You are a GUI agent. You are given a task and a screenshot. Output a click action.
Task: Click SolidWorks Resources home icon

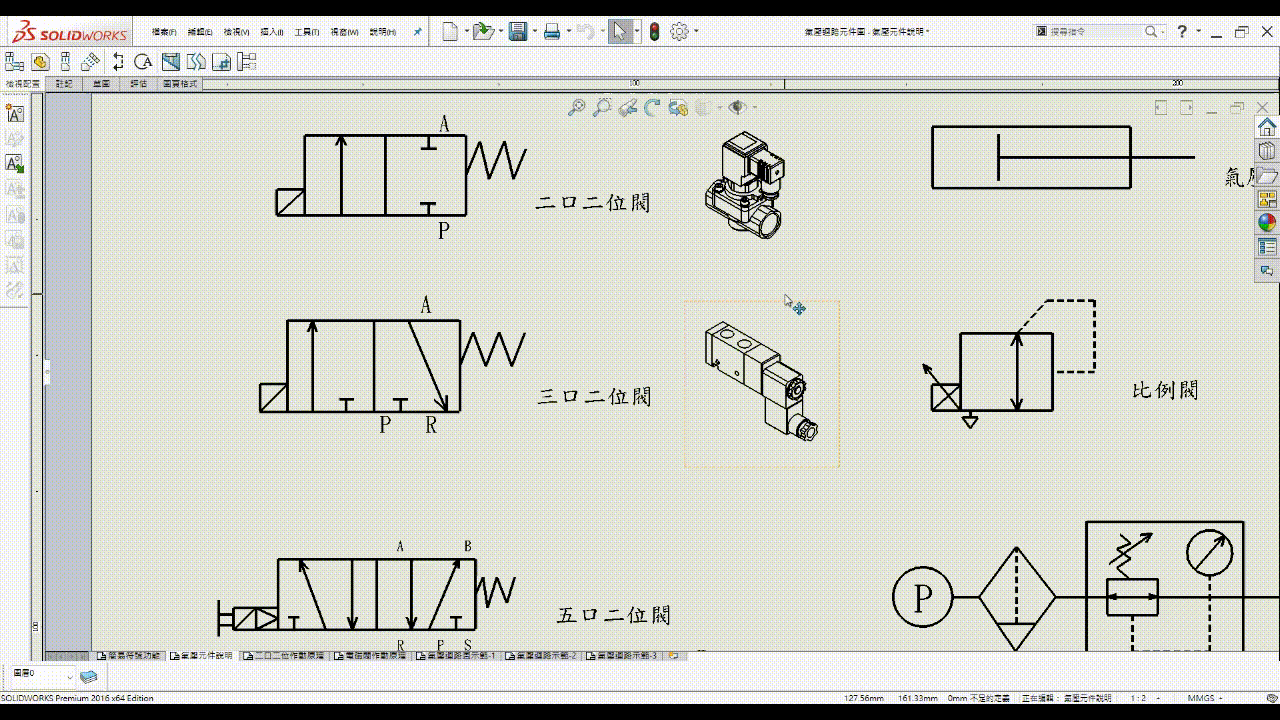tap(1267, 127)
